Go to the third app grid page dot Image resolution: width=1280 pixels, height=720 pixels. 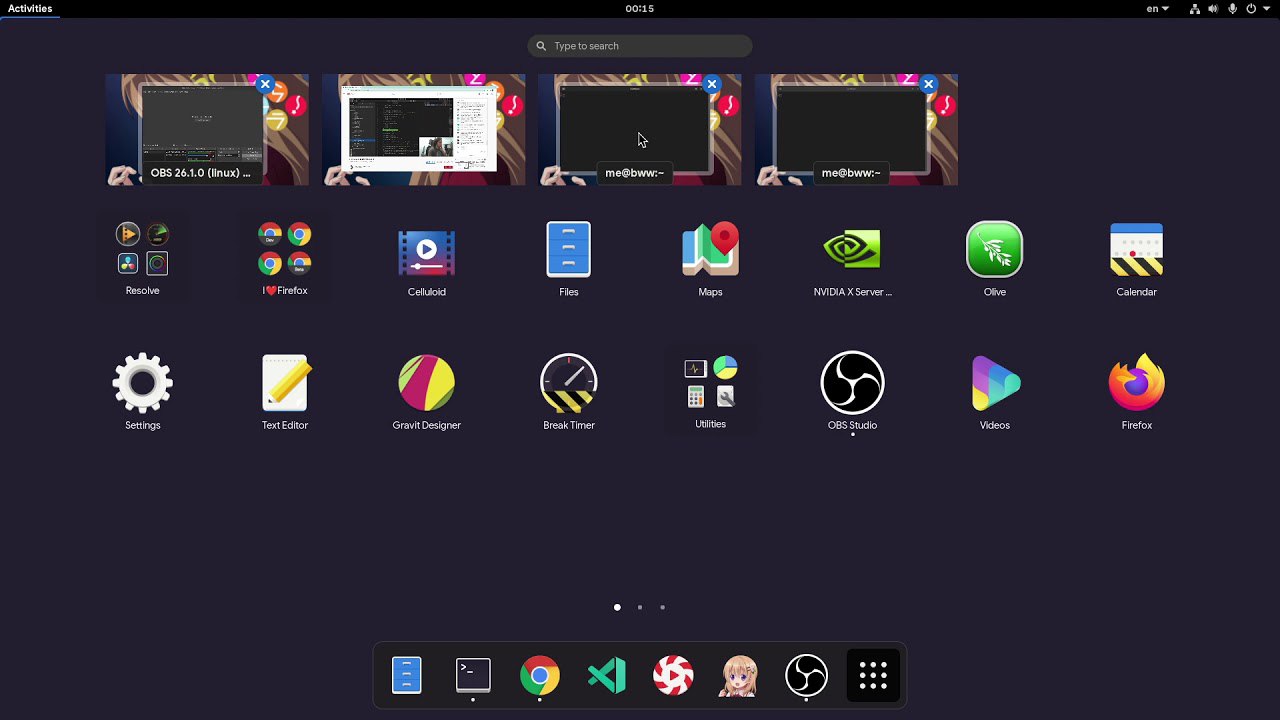(x=662, y=607)
